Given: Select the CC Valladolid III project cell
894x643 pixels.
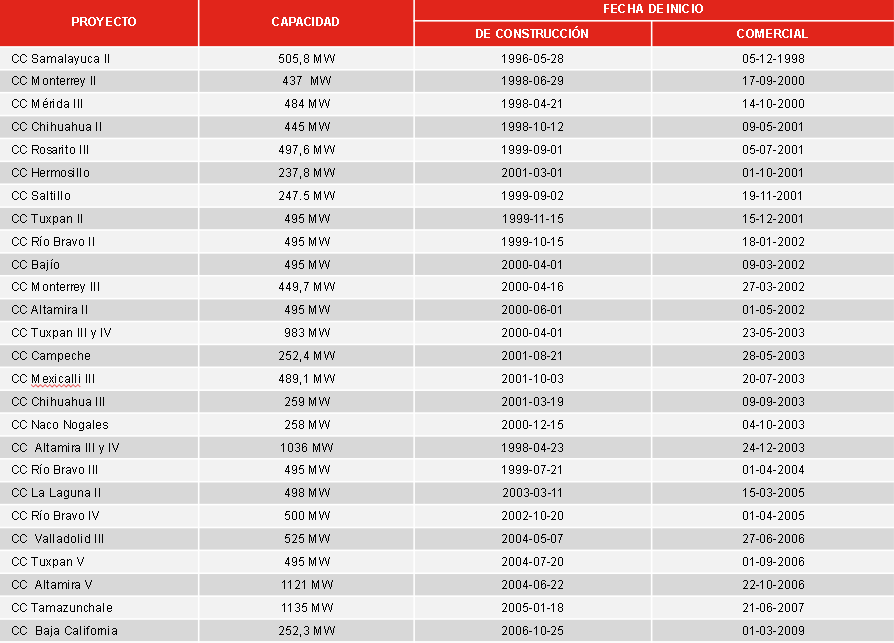Looking at the screenshot, I should tap(58, 539).
